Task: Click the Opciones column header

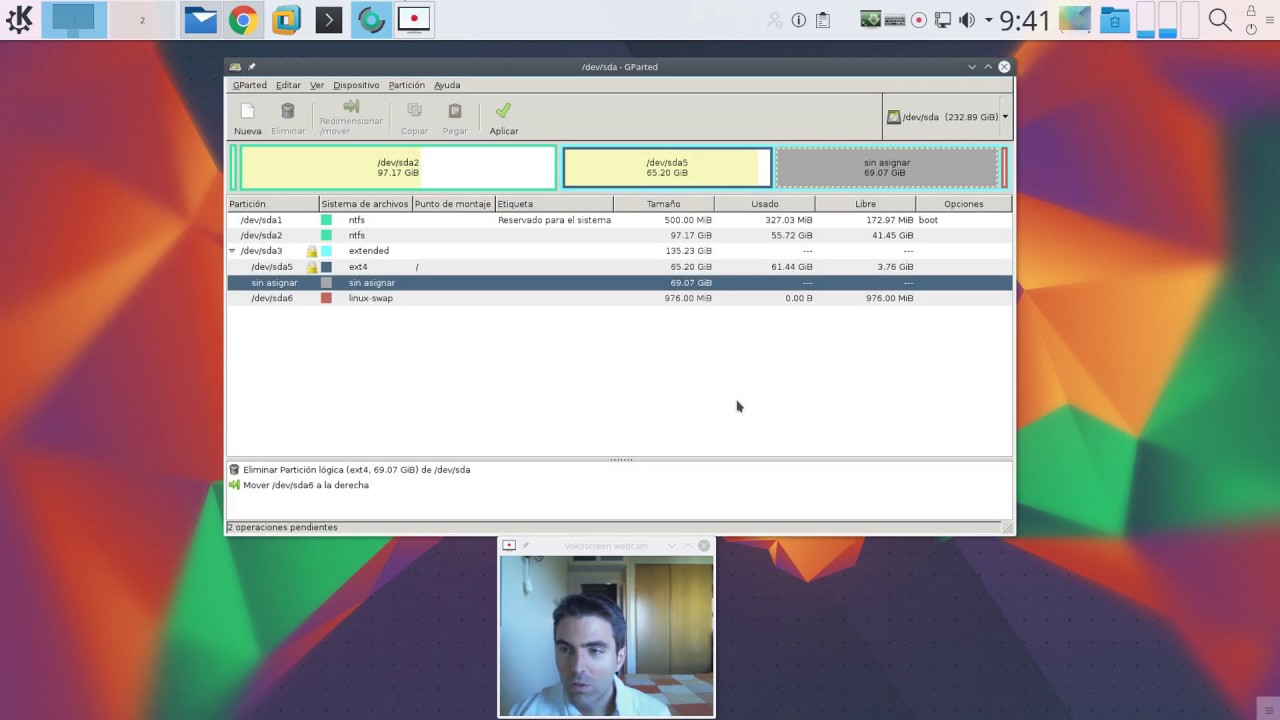Action: click(963, 204)
